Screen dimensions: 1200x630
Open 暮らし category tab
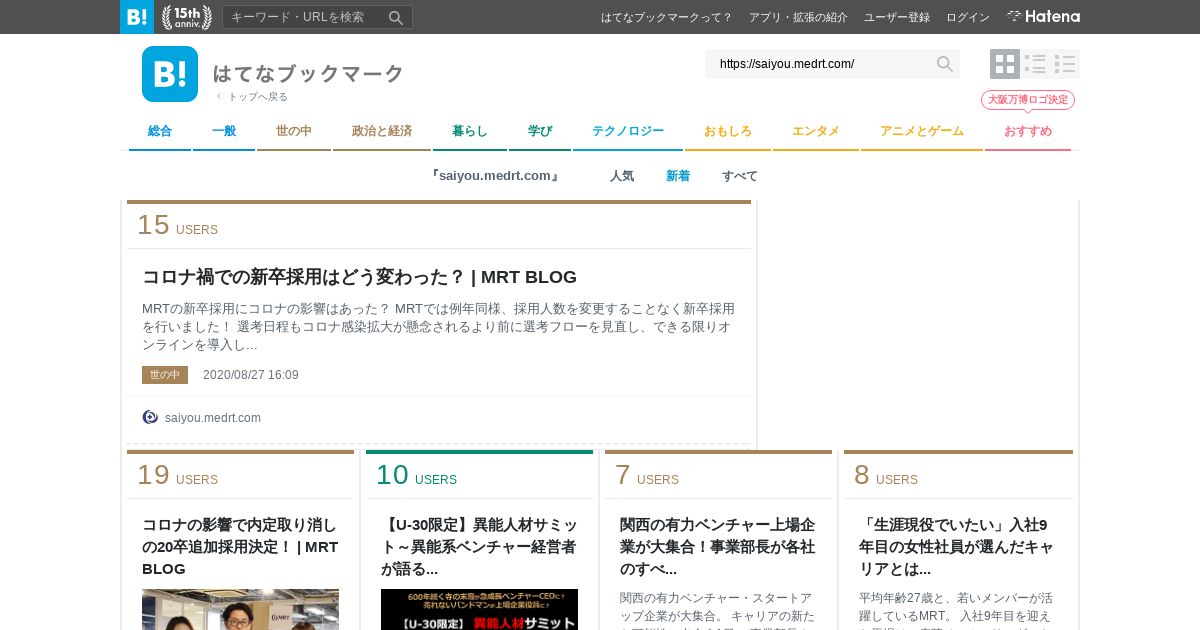(x=470, y=131)
